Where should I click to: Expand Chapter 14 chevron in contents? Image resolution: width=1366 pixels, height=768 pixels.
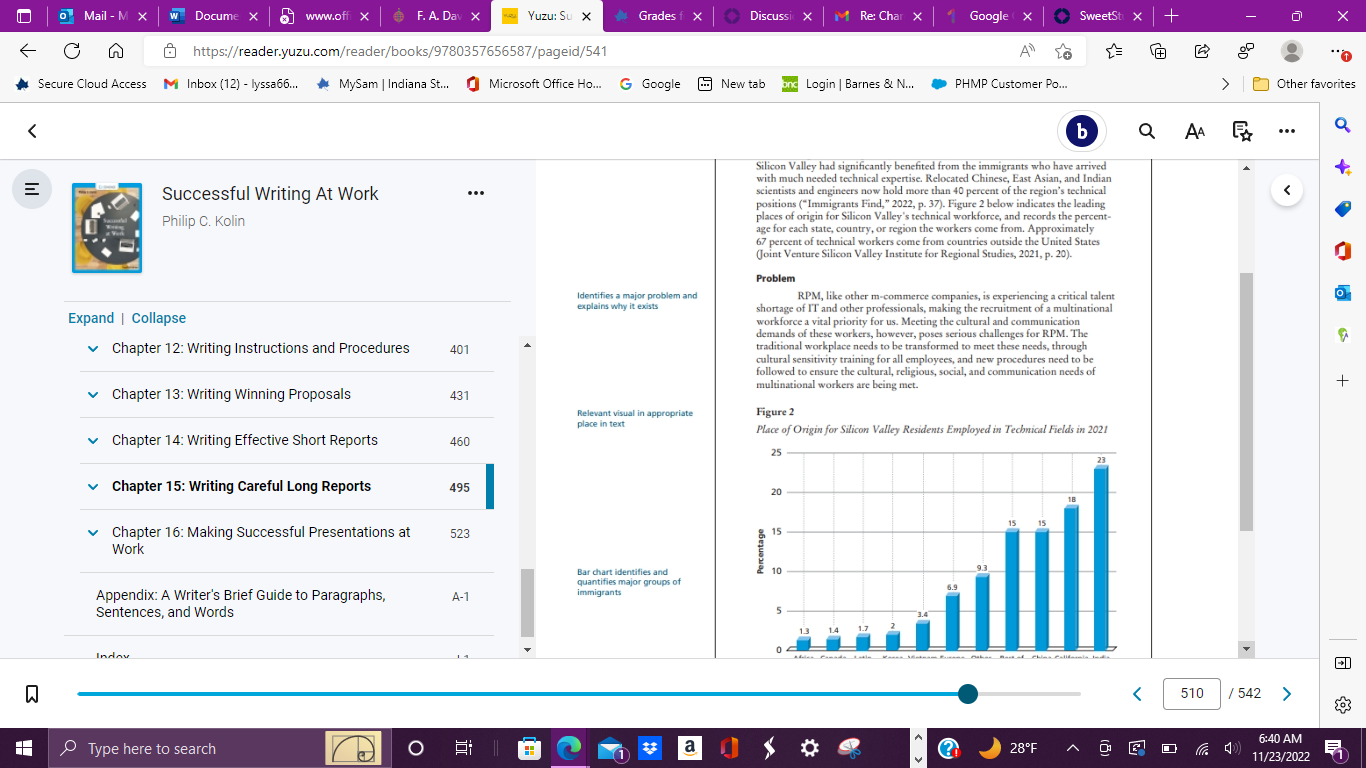coord(93,441)
